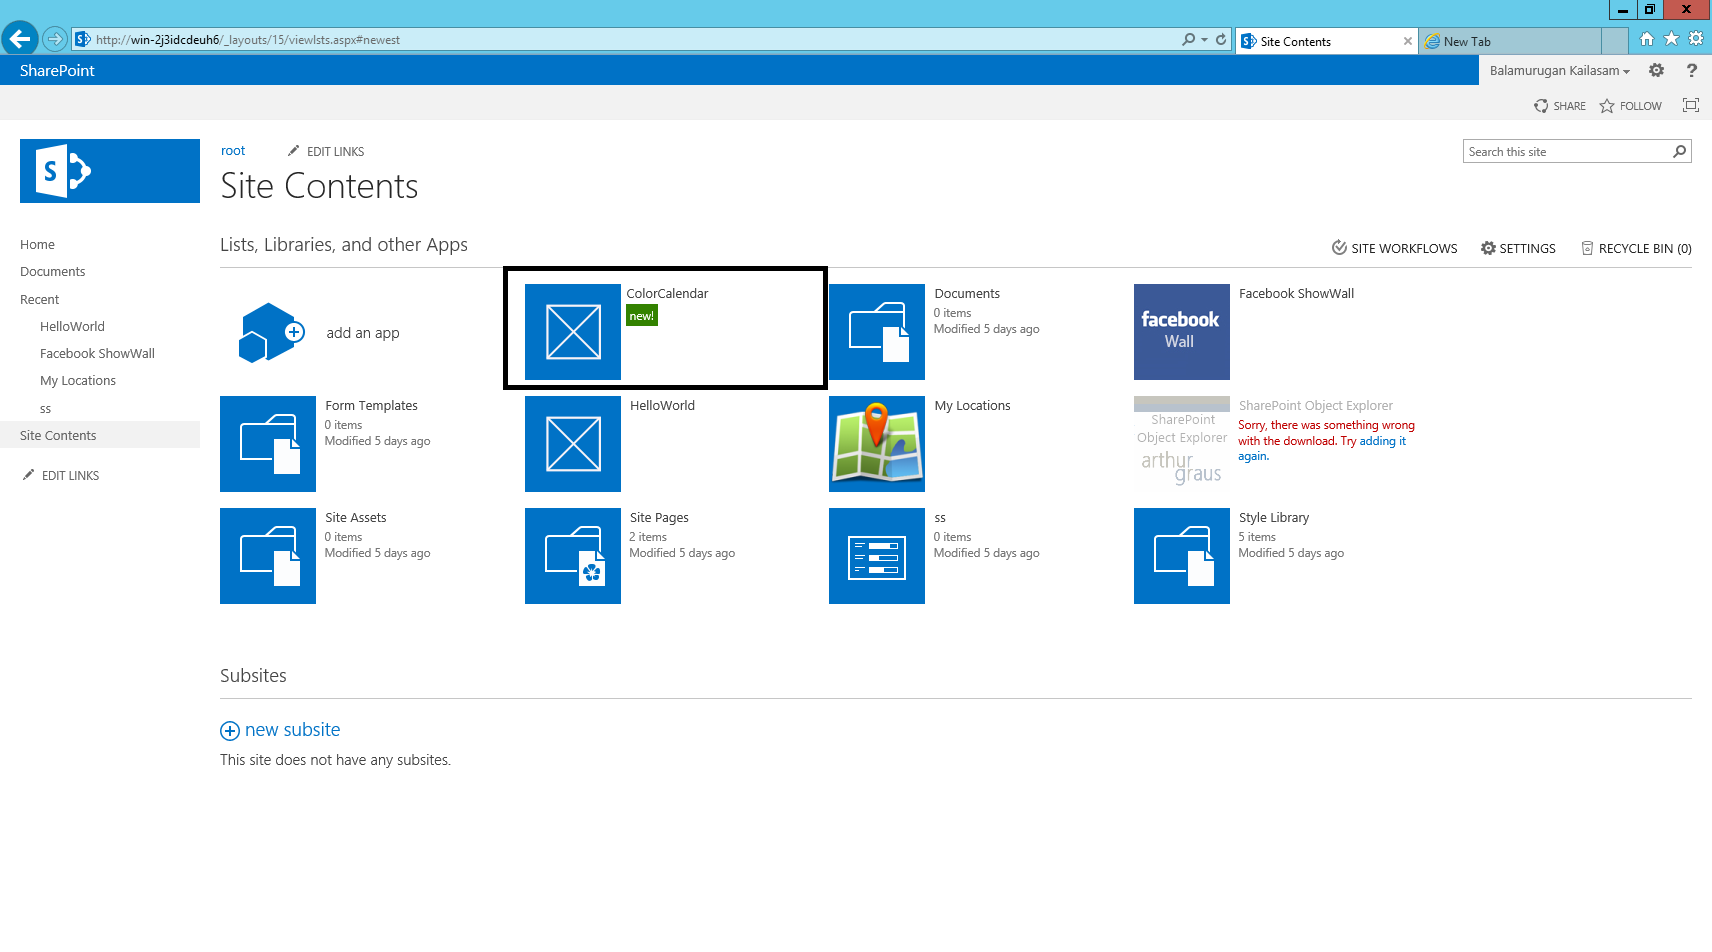Click the Facebook ShowWall app name
Screen dimensions: 1712x952
1296,293
